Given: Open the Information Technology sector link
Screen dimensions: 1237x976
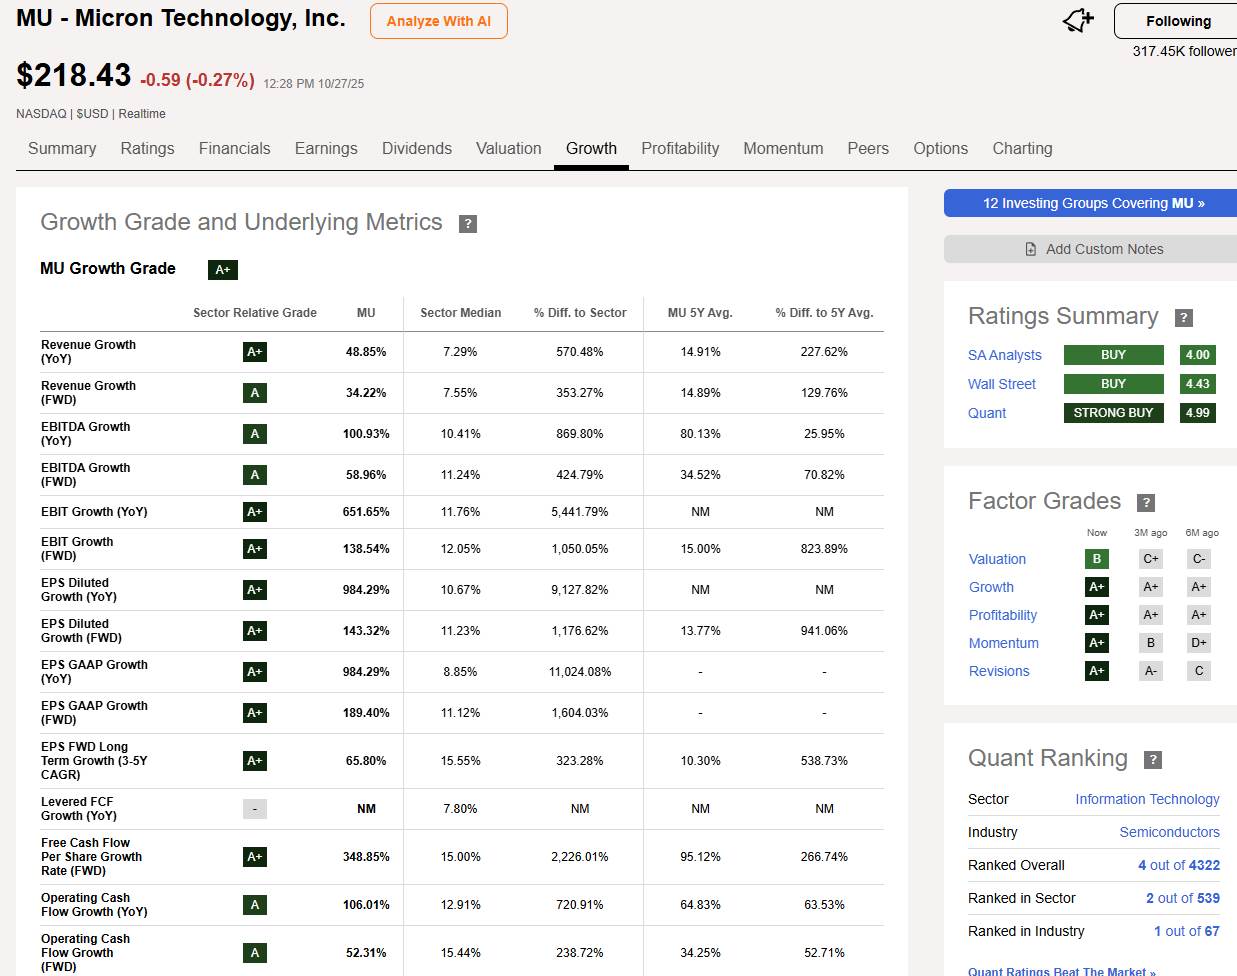Looking at the screenshot, I should [x=1147, y=799].
